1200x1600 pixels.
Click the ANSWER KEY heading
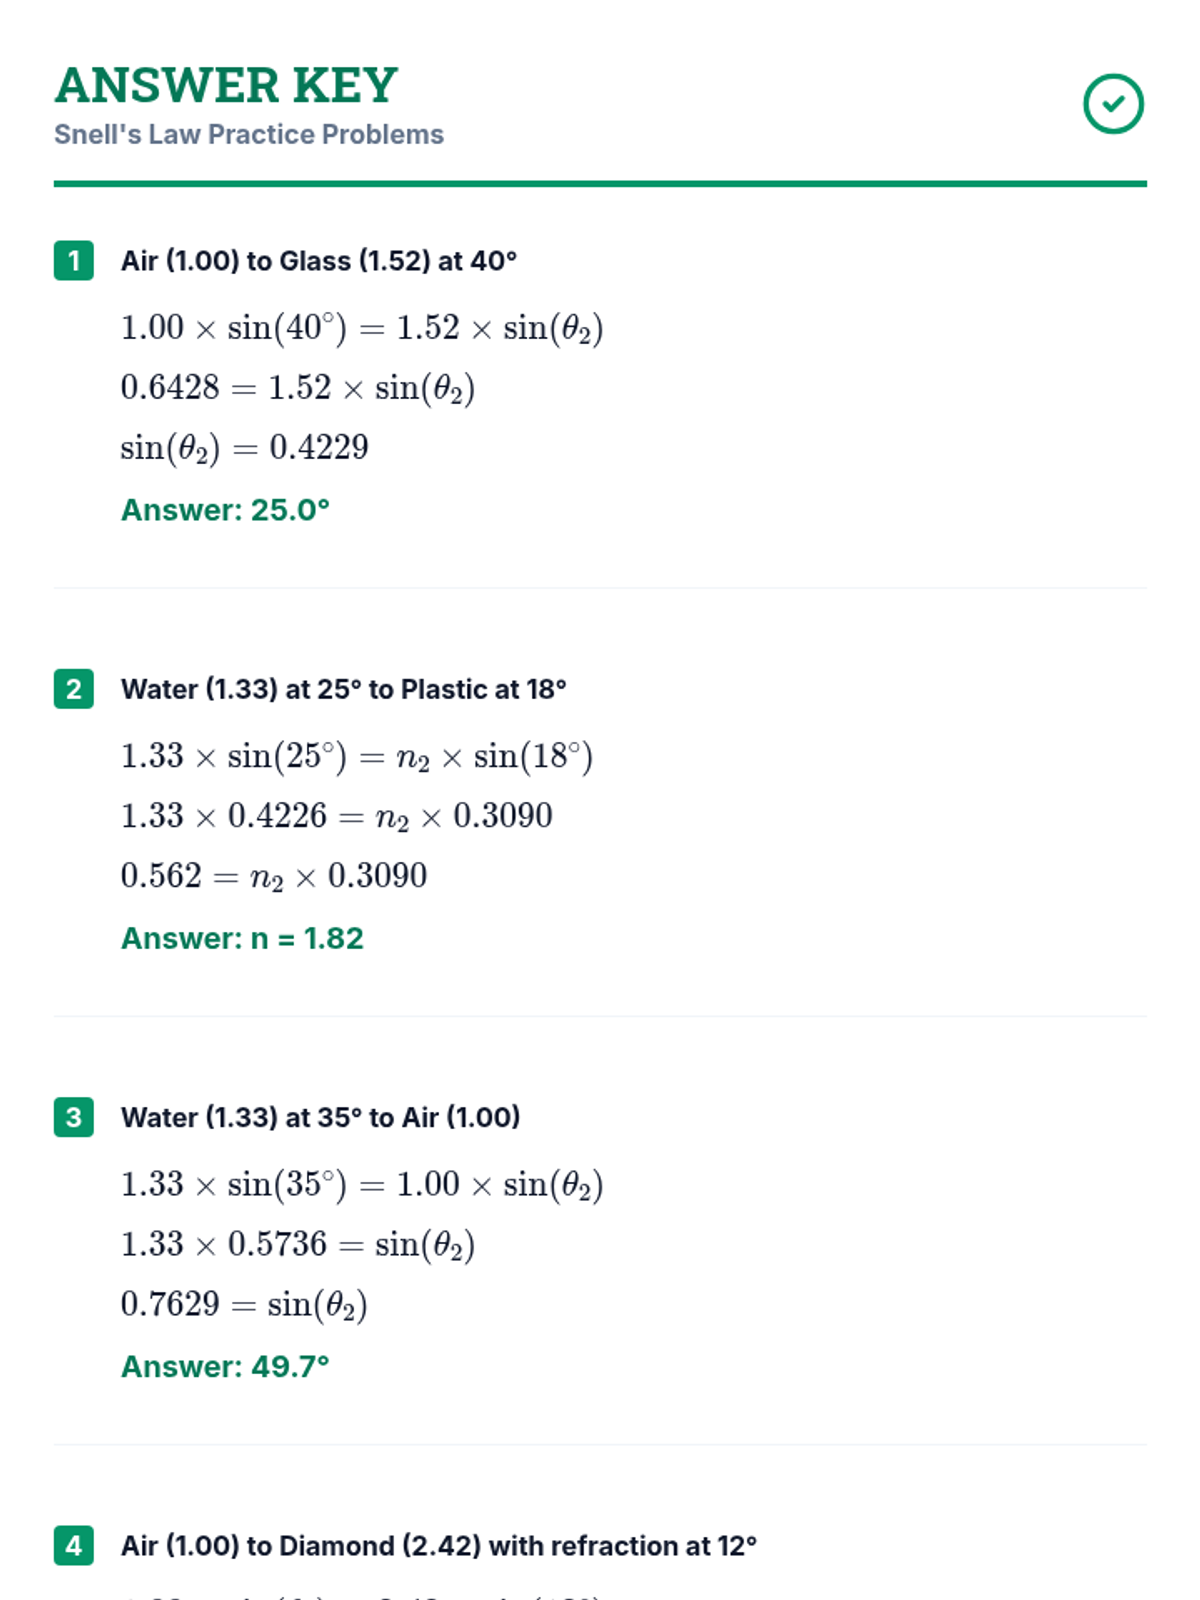point(226,85)
